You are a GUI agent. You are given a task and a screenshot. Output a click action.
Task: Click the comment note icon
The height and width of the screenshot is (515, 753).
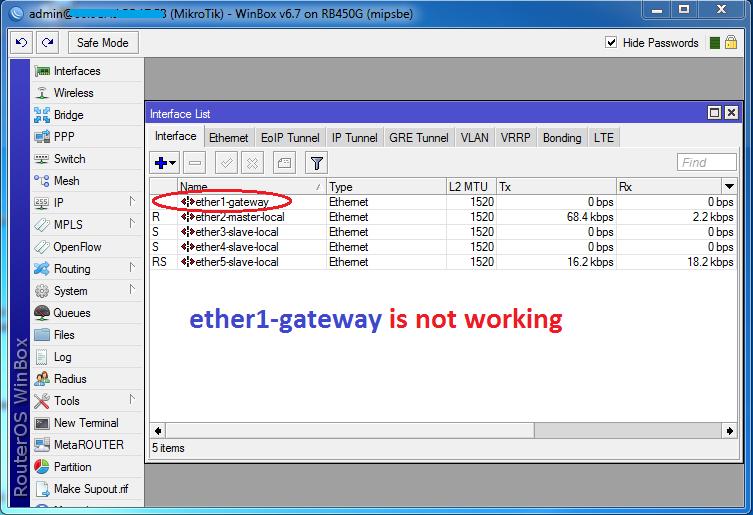tap(284, 163)
